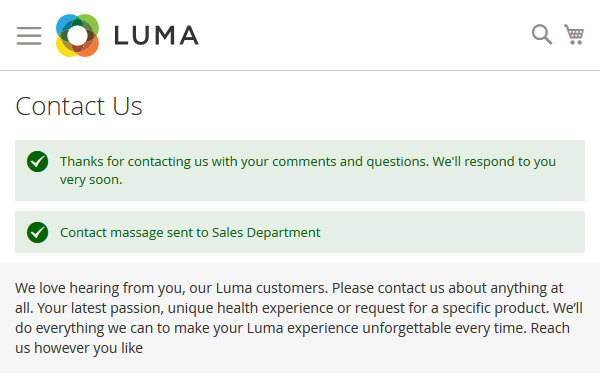
Task: Open the search magnifier icon
Action: [x=542, y=35]
